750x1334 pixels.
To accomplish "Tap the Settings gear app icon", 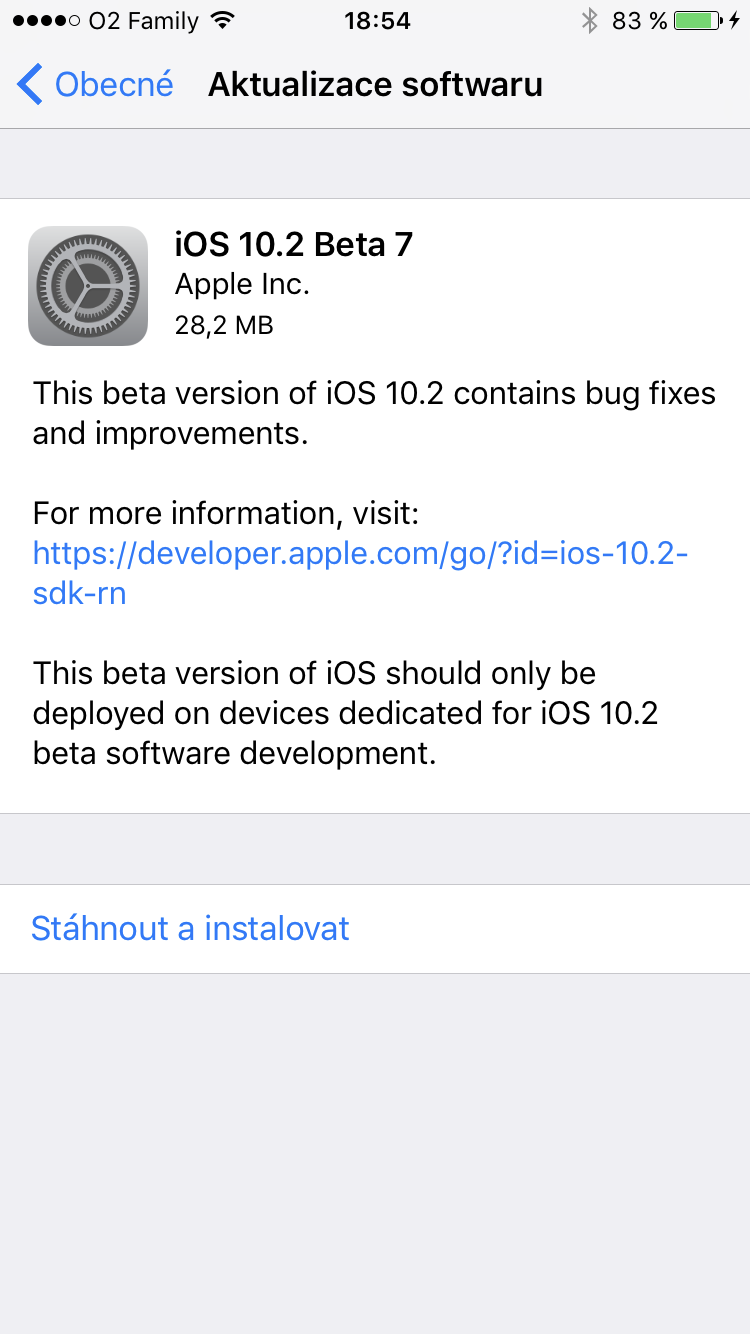I will [88, 286].
